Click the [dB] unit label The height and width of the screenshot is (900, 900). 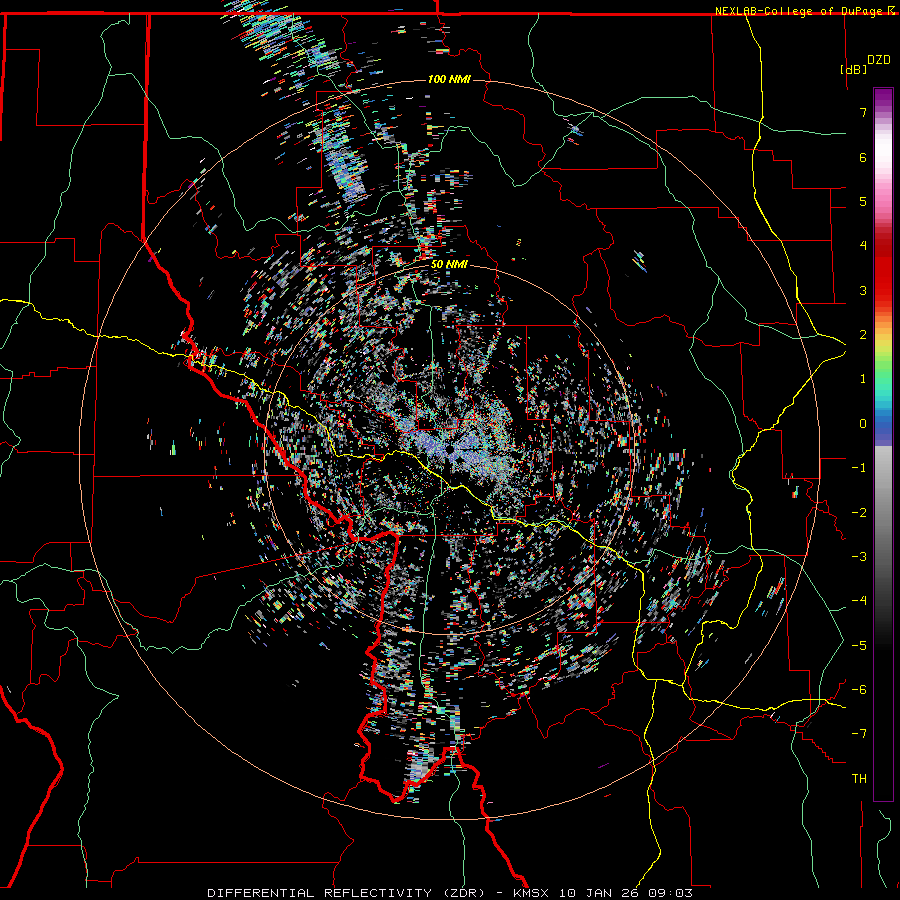coord(853,69)
